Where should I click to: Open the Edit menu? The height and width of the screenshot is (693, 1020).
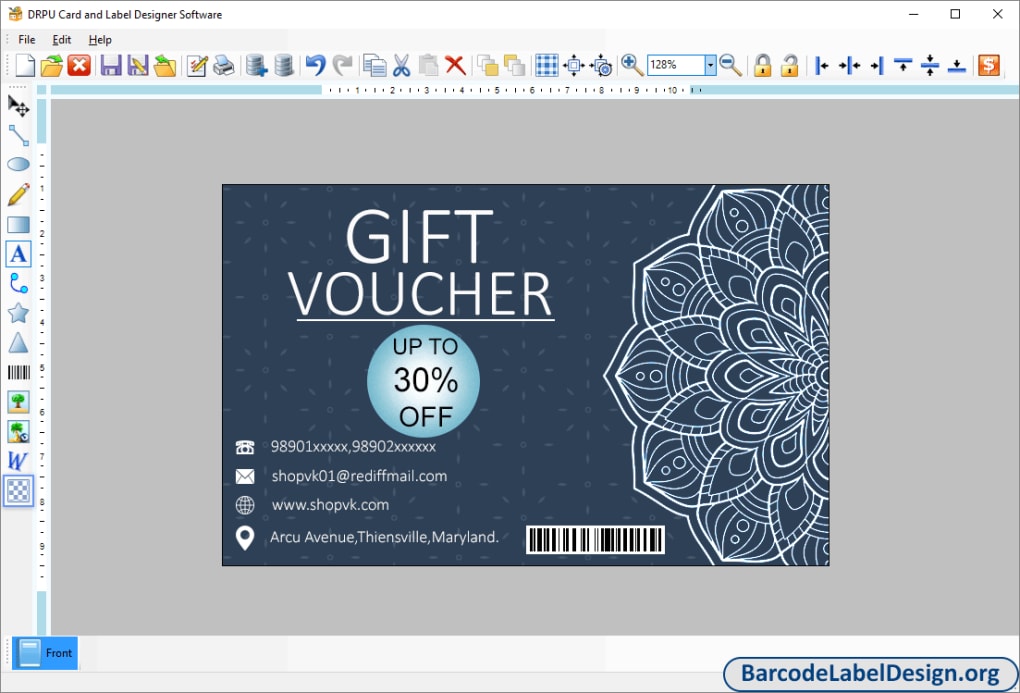pyautogui.click(x=61, y=40)
